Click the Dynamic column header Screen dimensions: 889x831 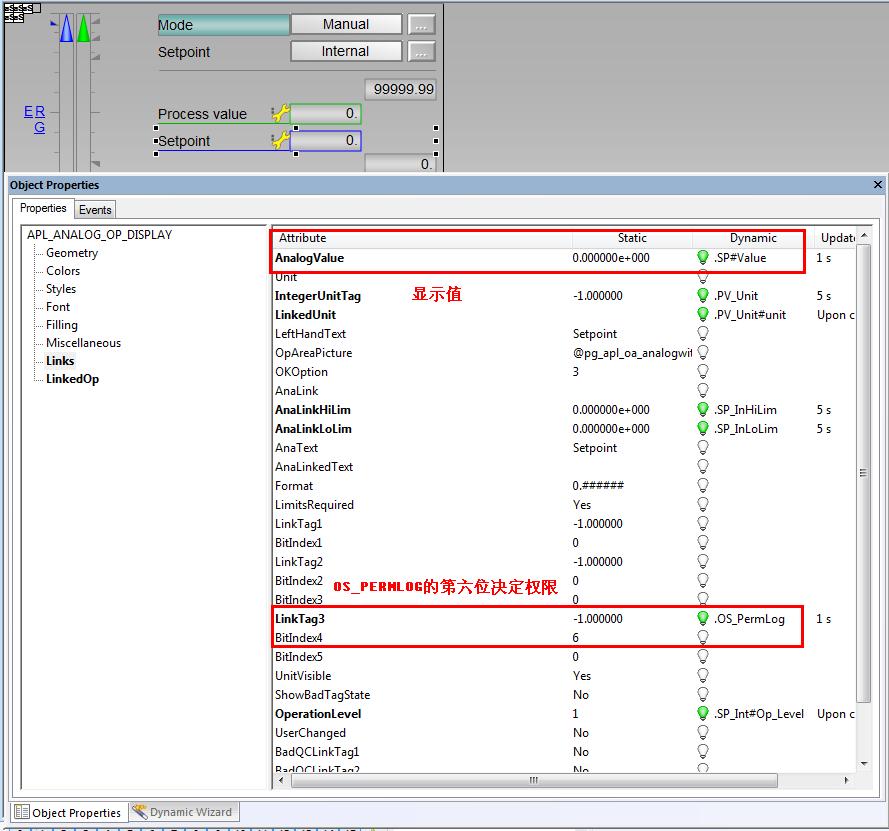click(x=753, y=238)
